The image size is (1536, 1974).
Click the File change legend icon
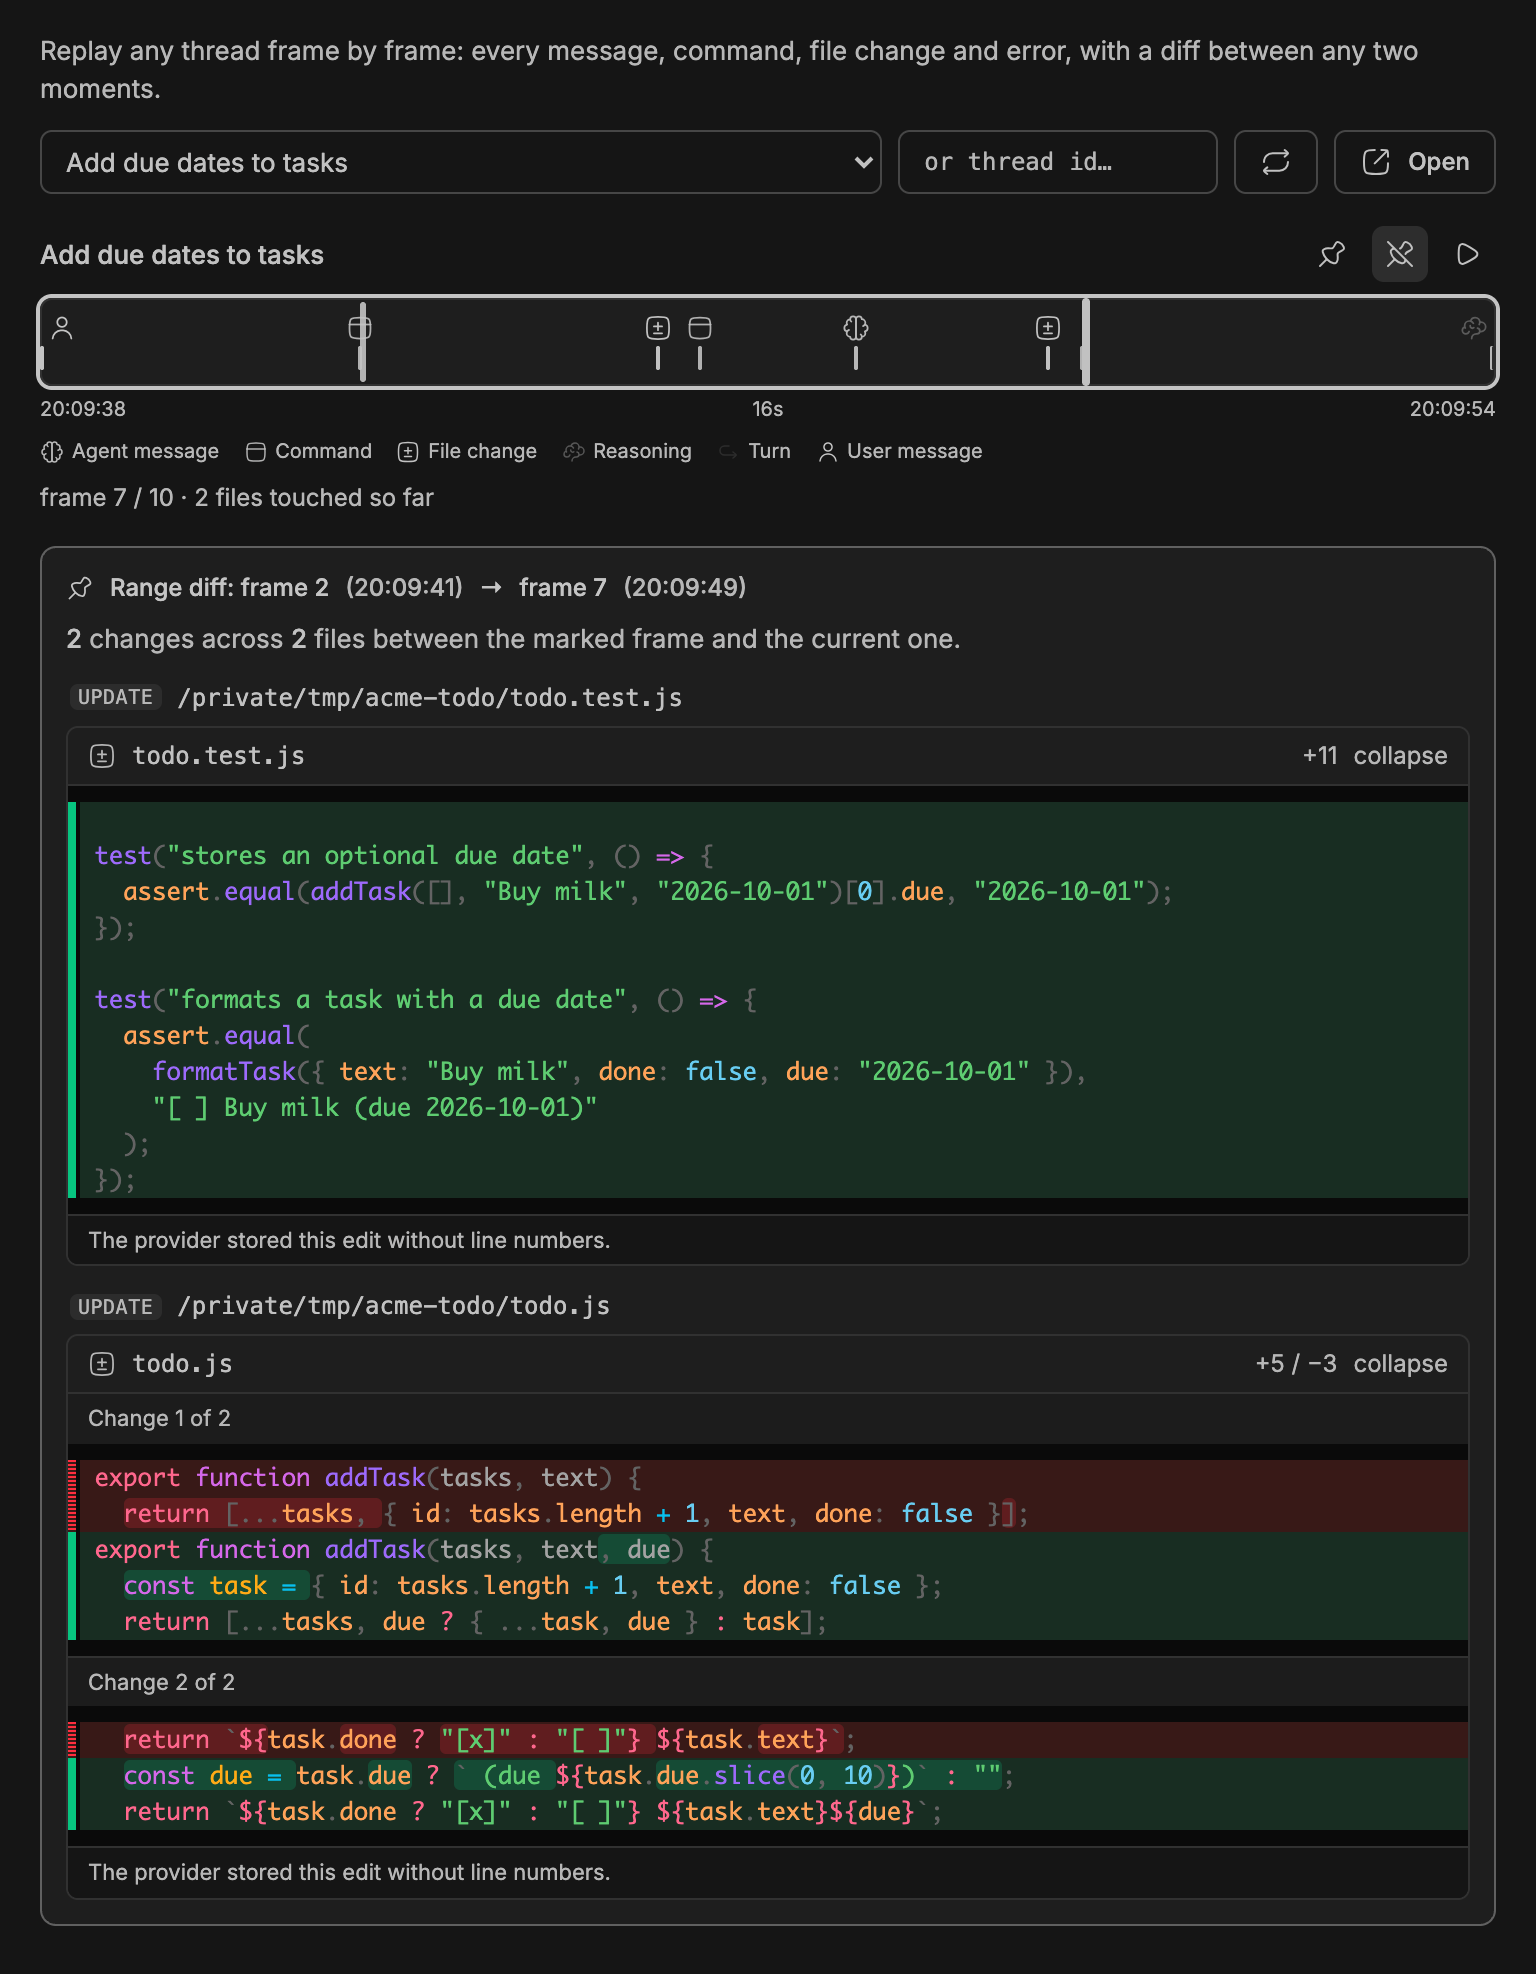(408, 452)
